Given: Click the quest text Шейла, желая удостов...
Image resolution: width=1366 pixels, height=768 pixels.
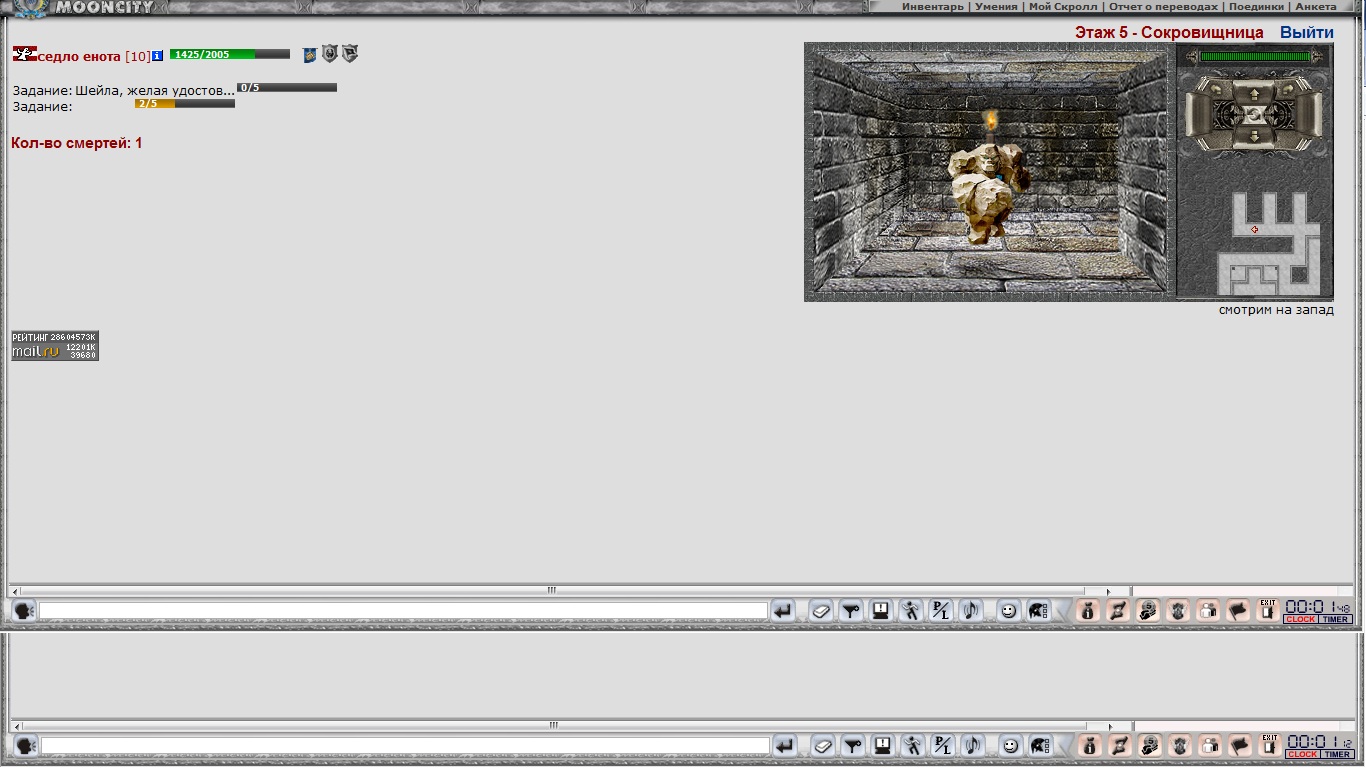Looking at the screenshot, I should point(155,90).
